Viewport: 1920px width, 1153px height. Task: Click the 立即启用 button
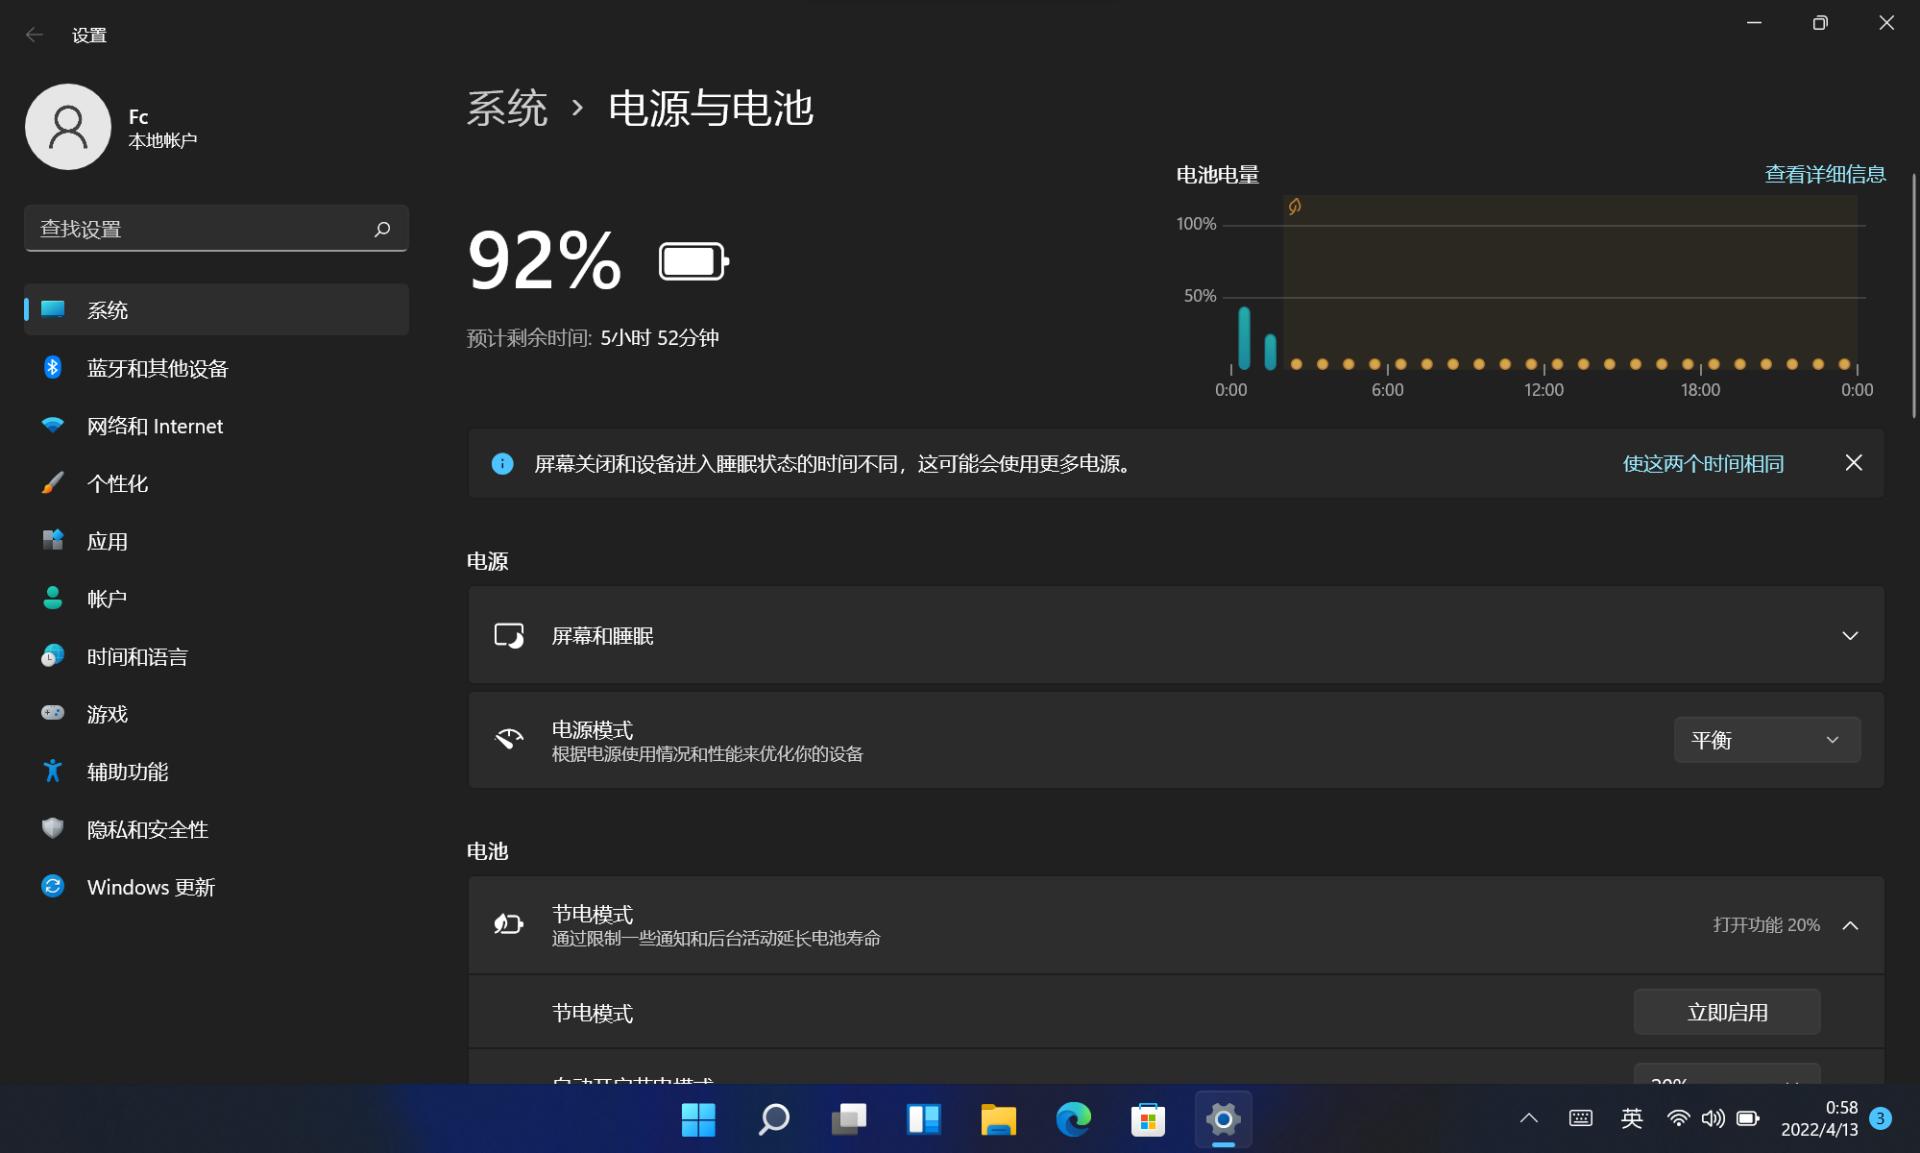pos(1726,1012)
